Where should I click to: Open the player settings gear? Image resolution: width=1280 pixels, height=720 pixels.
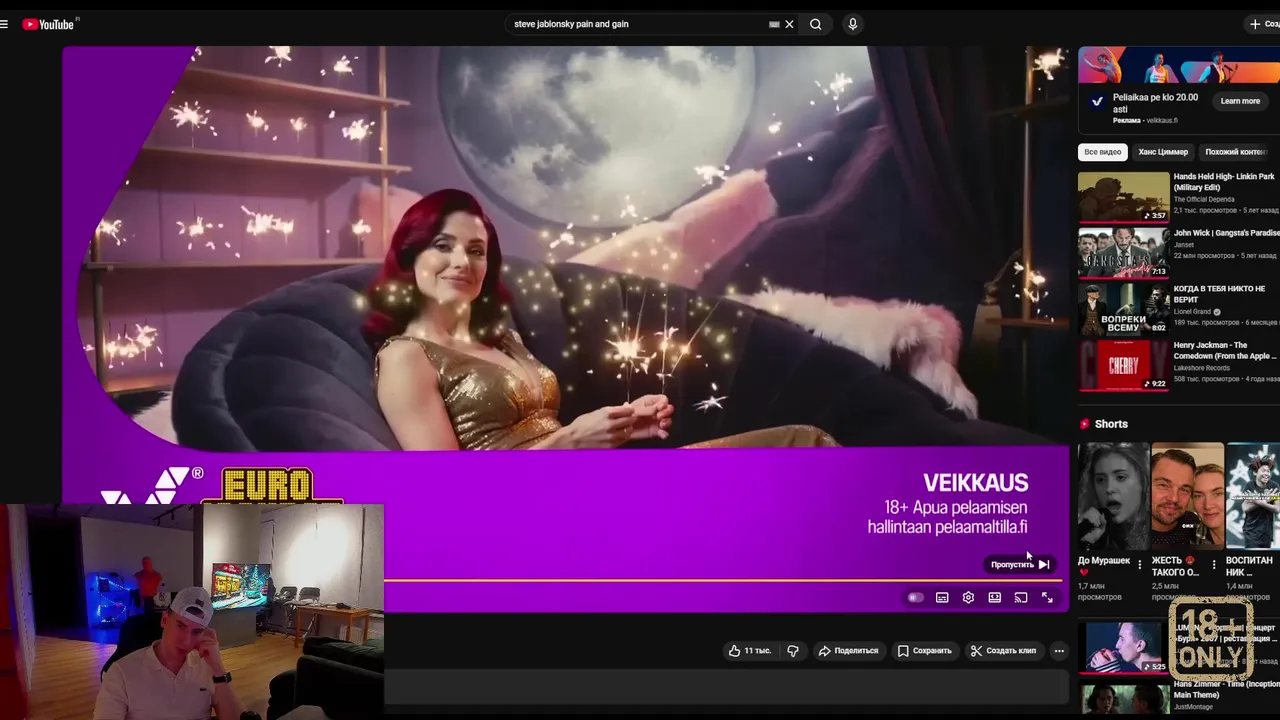[968, 598]
